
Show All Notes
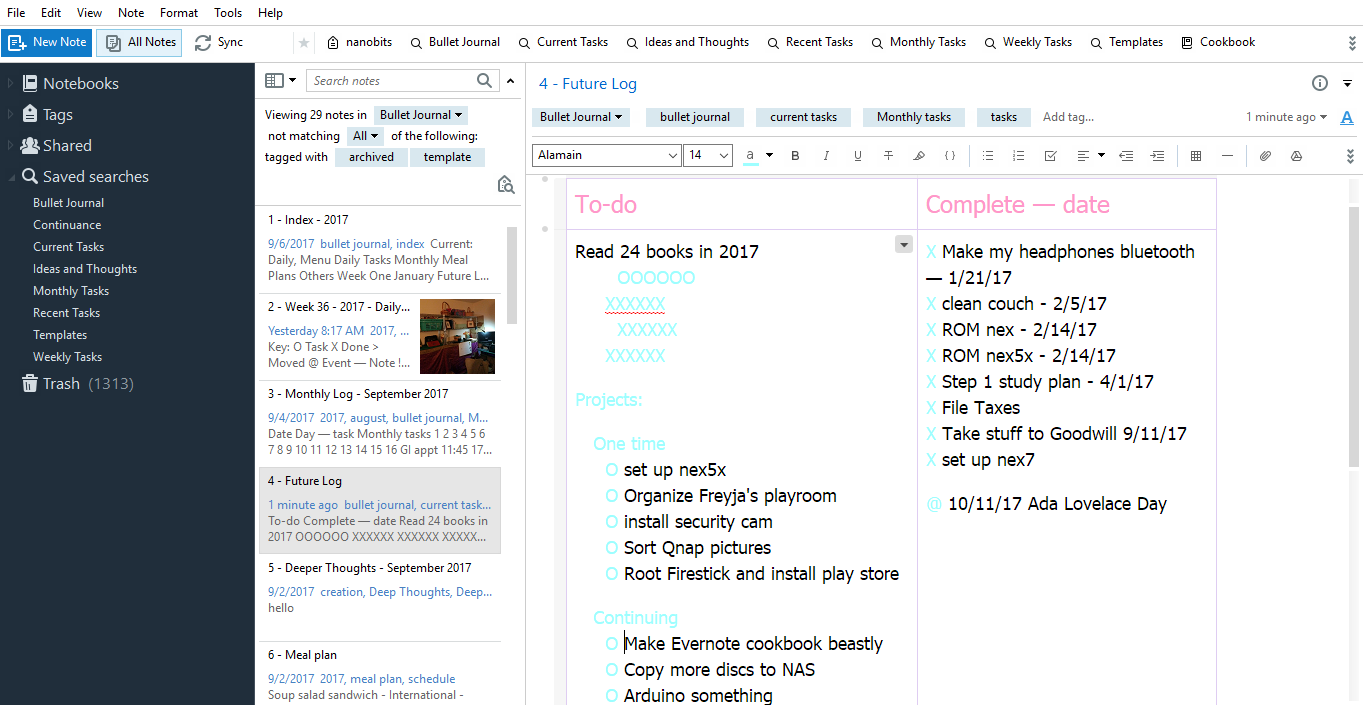point(139,42)
